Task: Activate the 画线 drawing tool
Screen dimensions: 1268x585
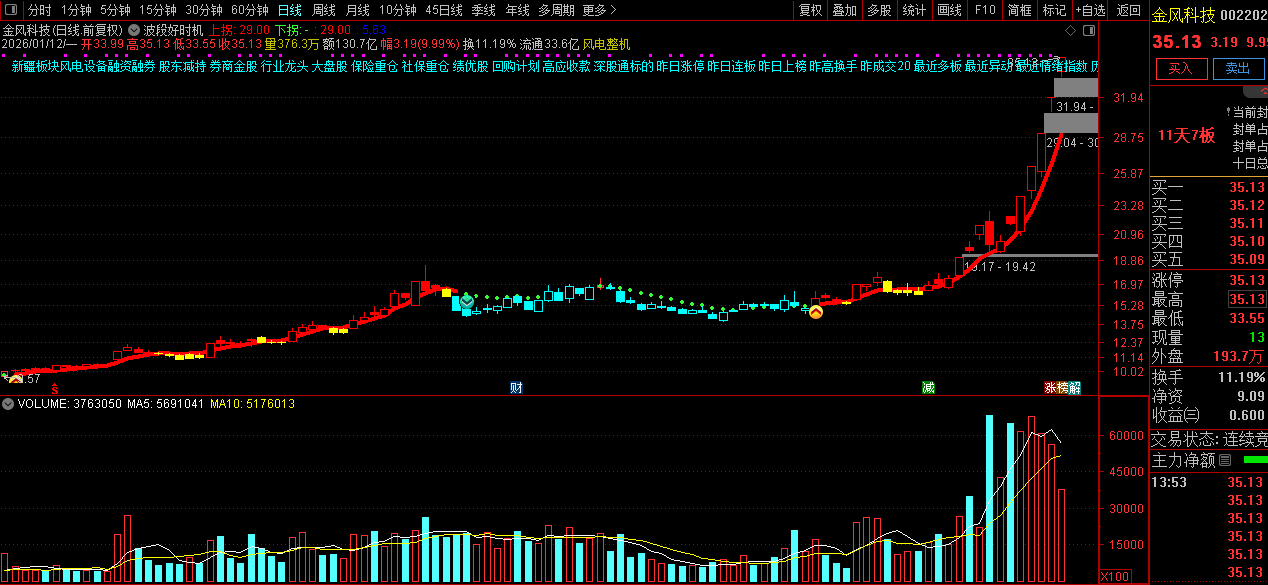Action: [x=949, y=10]
